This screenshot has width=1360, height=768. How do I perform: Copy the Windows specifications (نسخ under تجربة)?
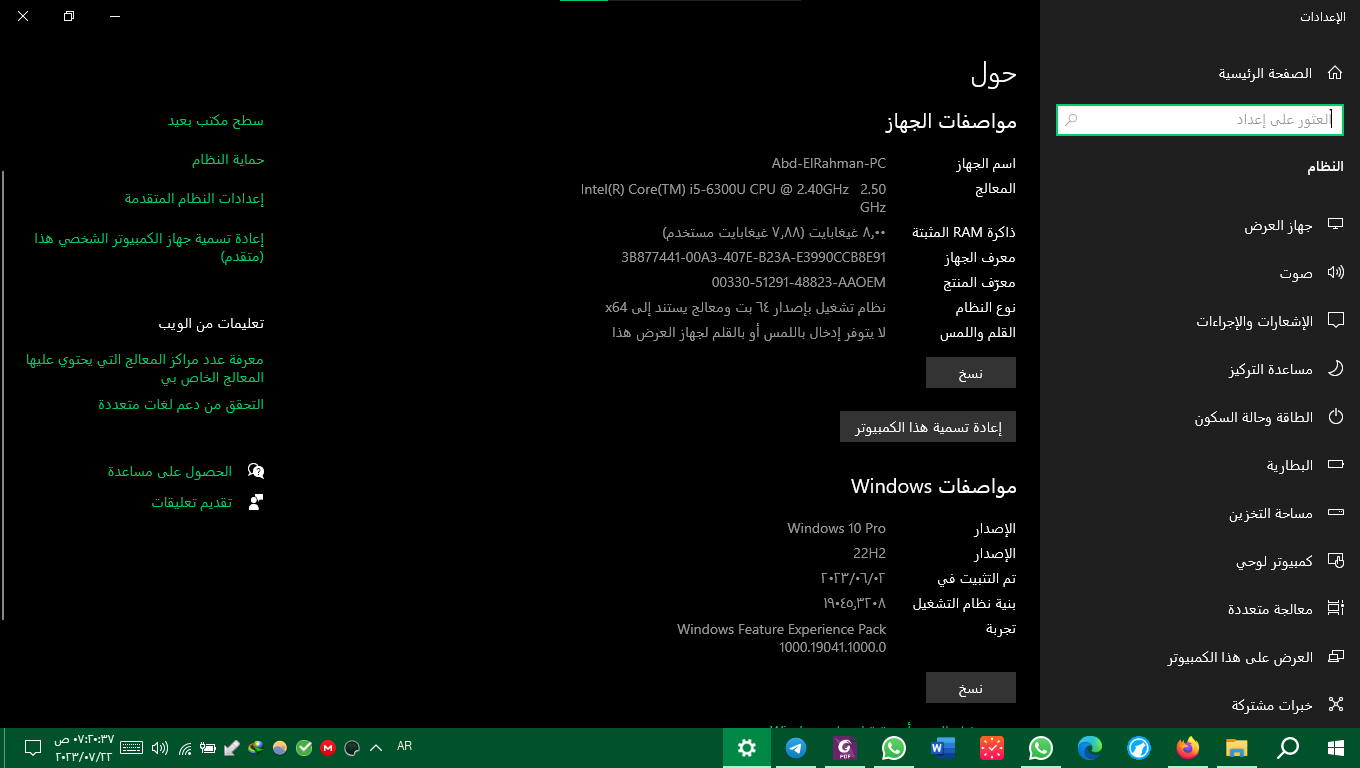click(x=971, y=688)
